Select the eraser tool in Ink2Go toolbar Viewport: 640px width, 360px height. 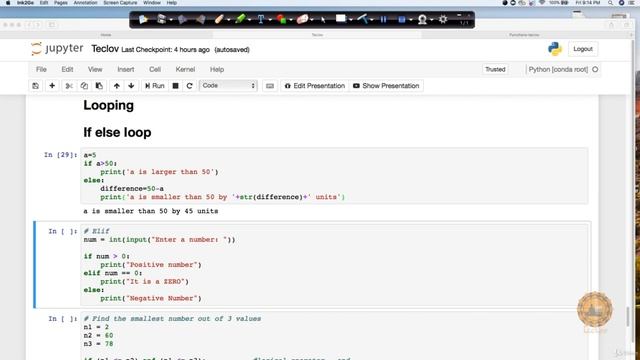tap(302, 19)
